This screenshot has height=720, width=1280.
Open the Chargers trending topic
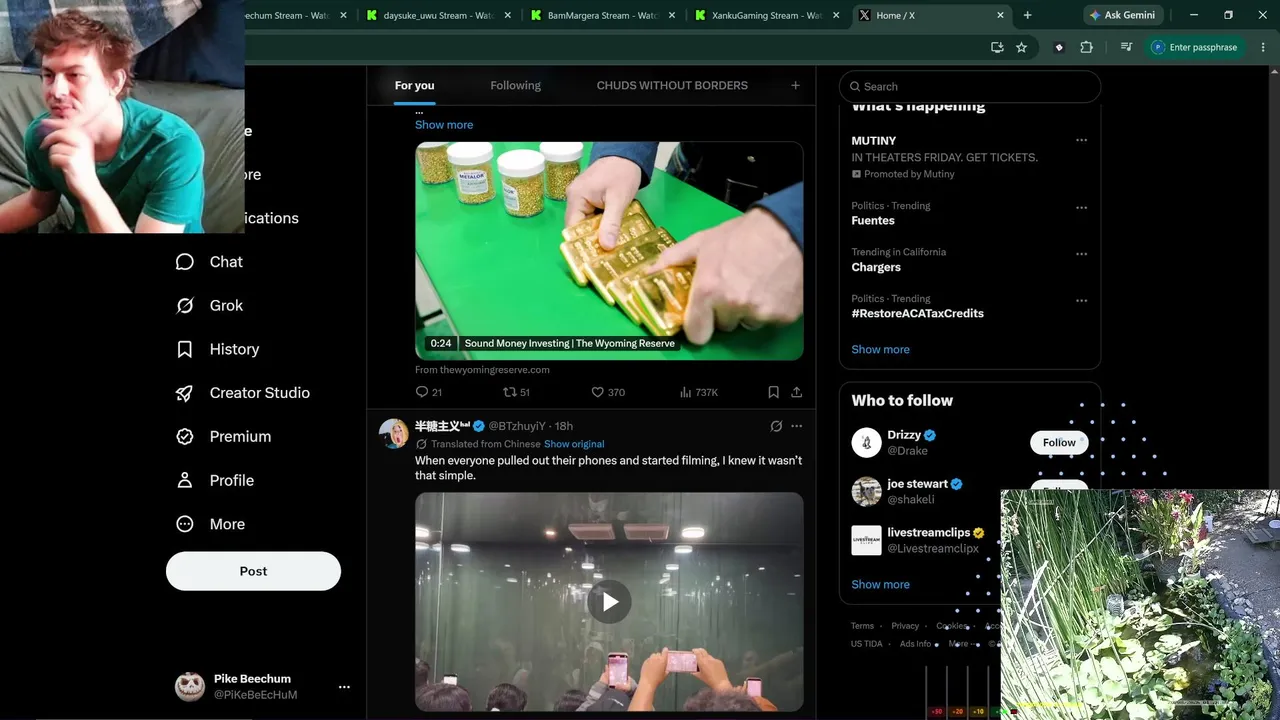click(x=876, y=267)
